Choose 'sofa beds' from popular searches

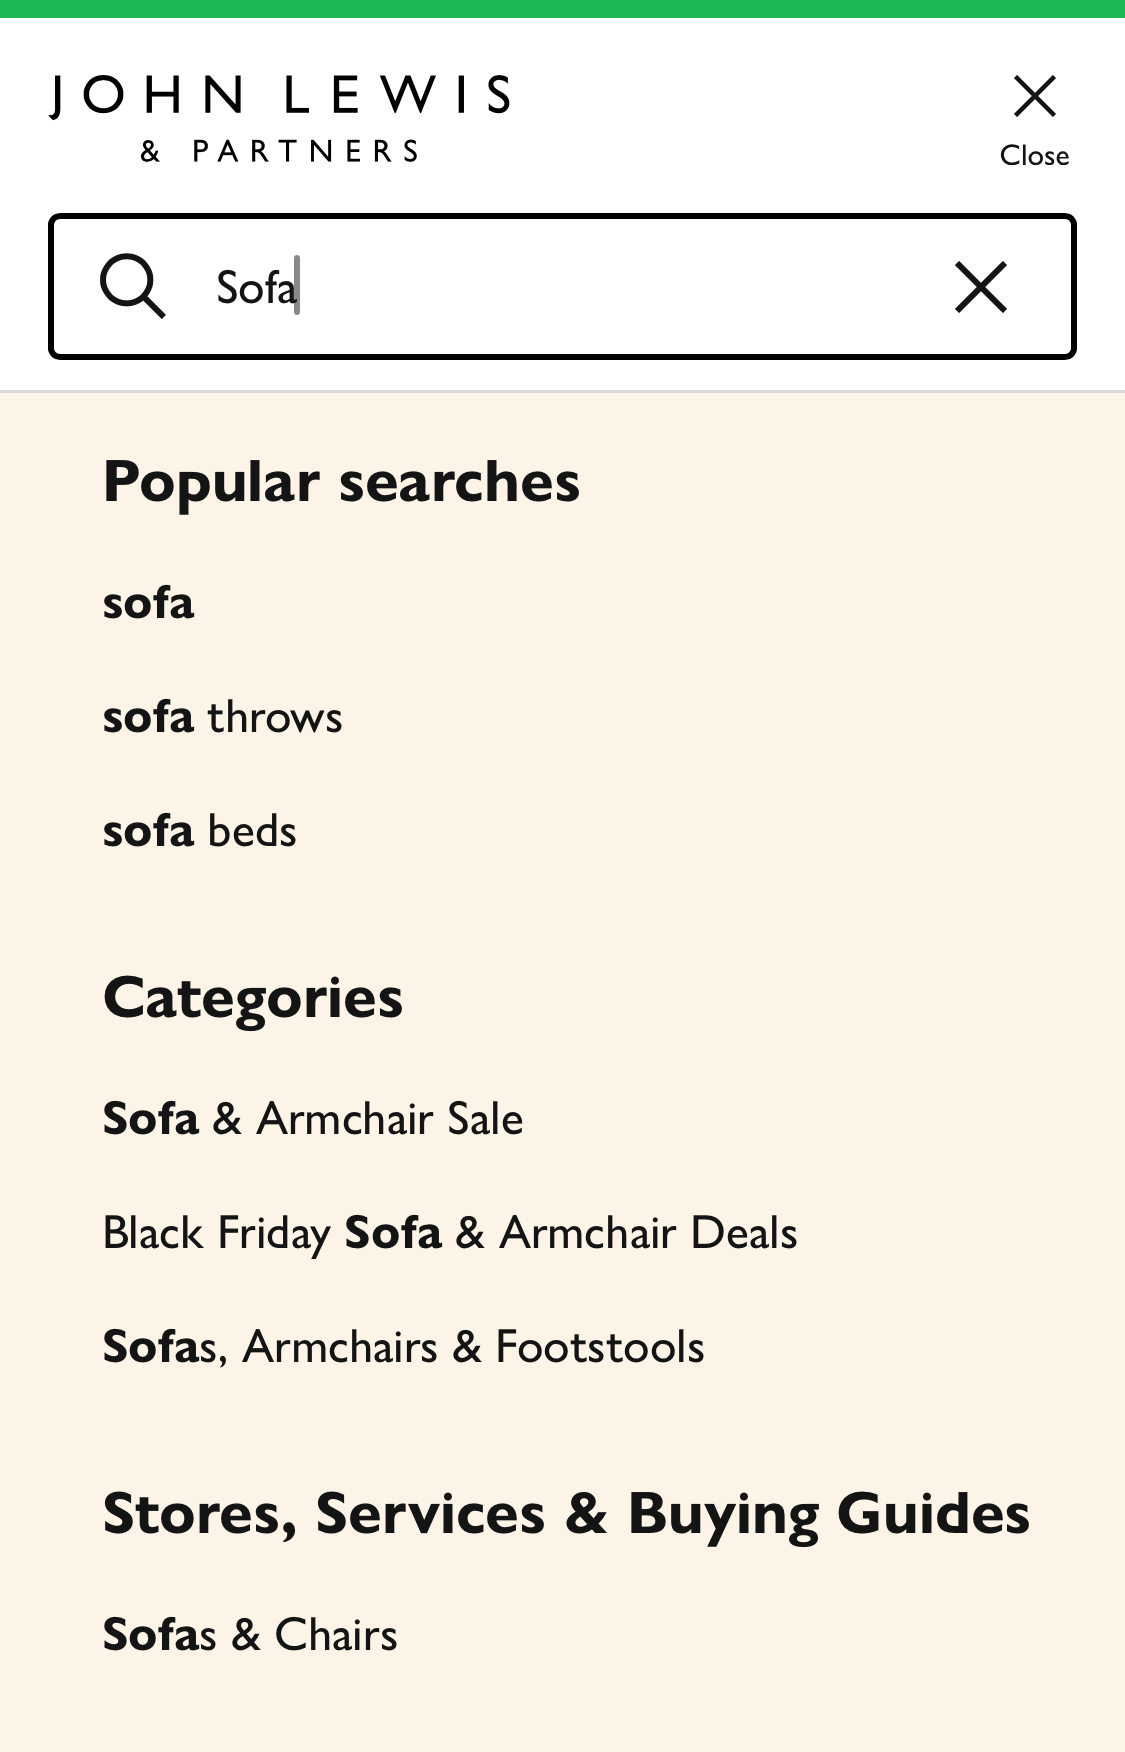pyautogui.click(x=199, y=829)
